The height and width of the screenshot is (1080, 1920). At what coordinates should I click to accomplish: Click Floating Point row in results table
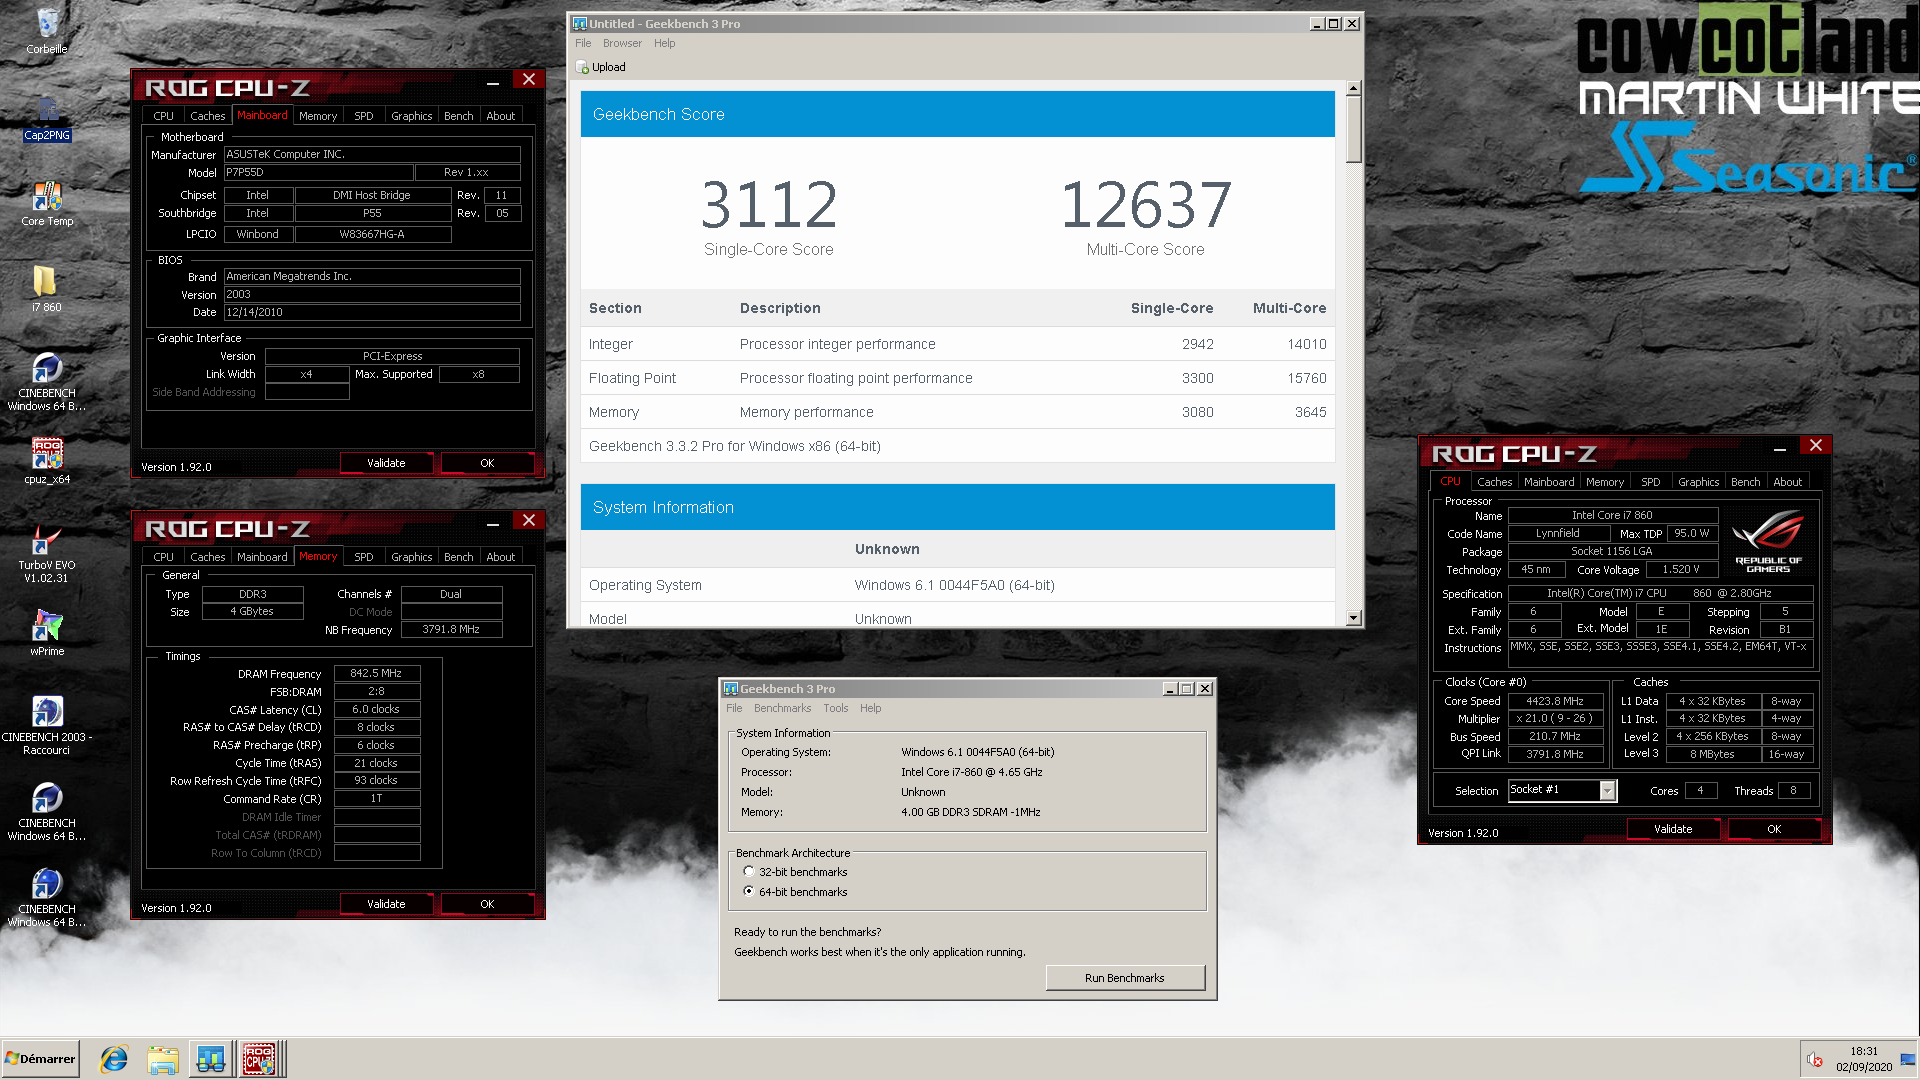958,378
